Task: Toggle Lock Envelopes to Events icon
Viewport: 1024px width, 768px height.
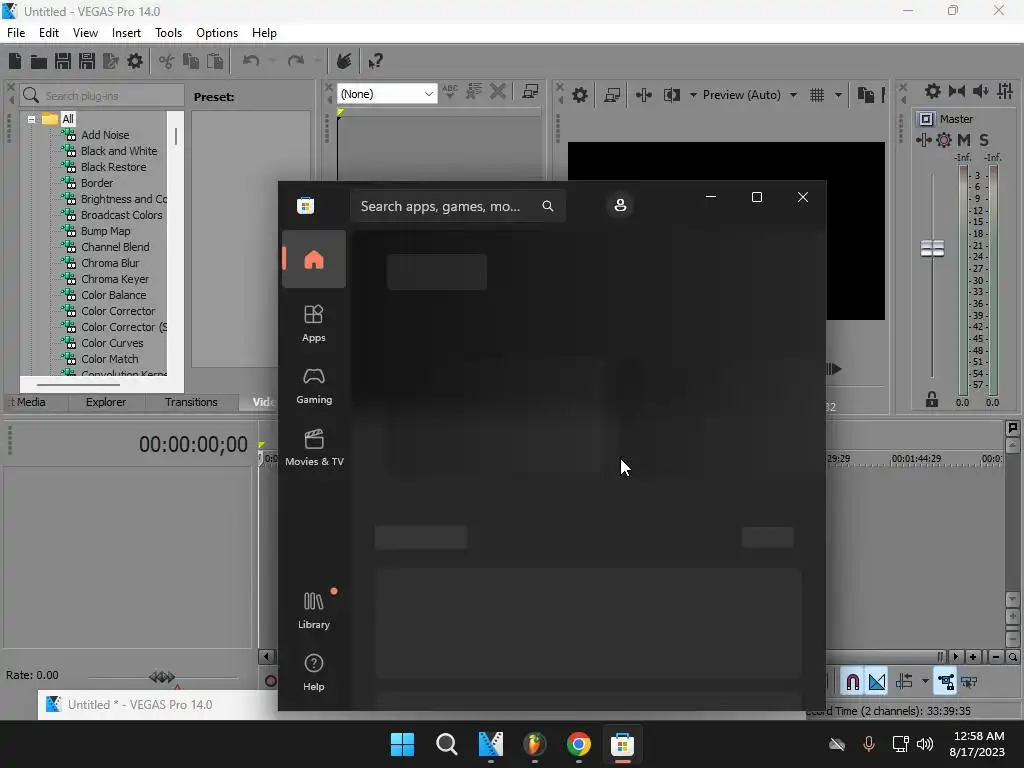Action: click(945, 682)
